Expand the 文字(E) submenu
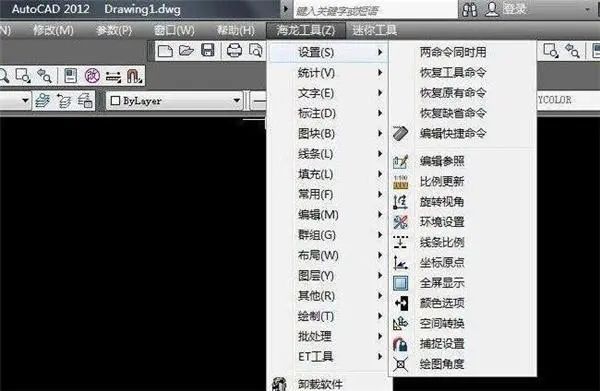600x391 pixels. click(328, 93)
